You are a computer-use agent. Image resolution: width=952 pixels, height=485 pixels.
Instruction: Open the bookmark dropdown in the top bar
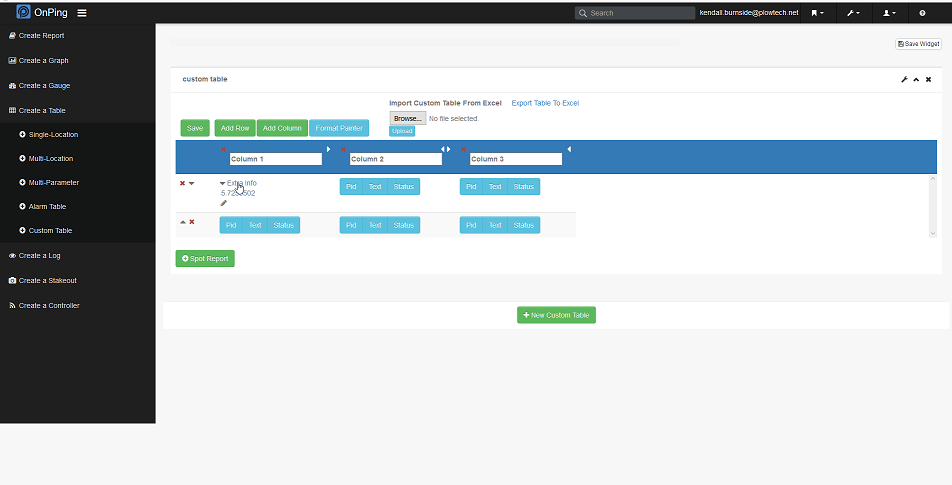pos(817,13)
